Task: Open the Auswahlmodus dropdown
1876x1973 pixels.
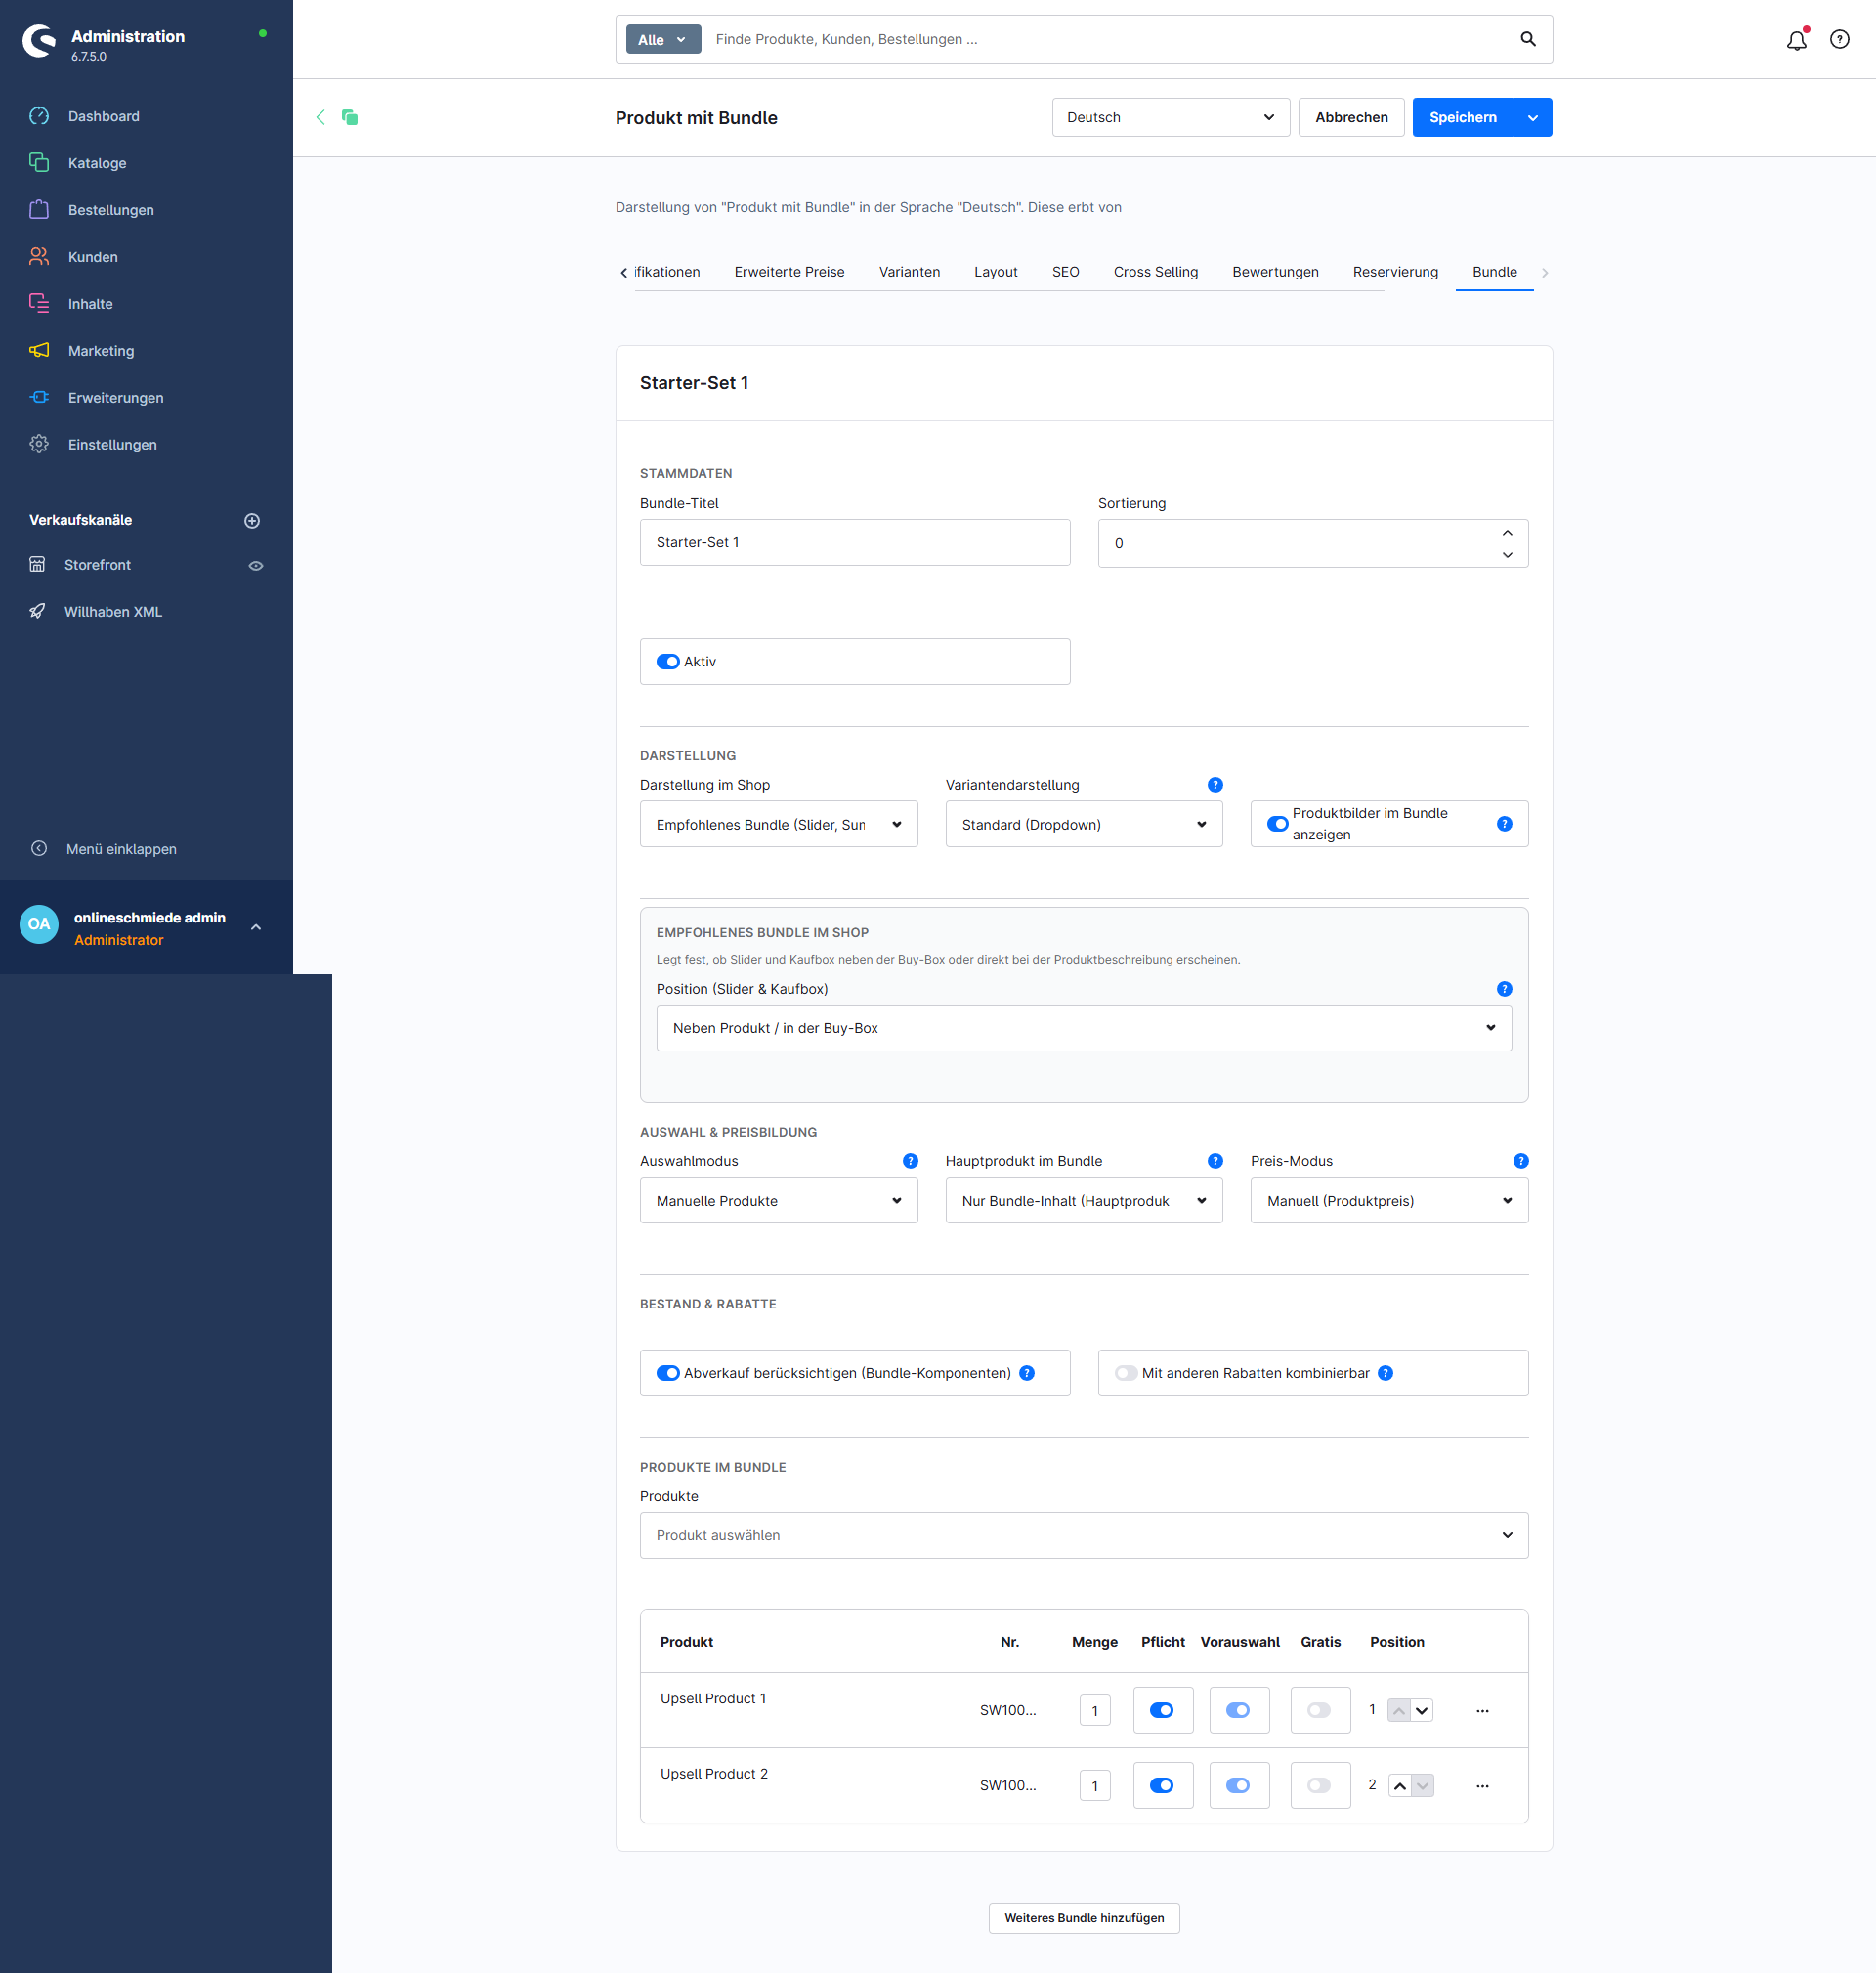Action: coord(778,1200)
